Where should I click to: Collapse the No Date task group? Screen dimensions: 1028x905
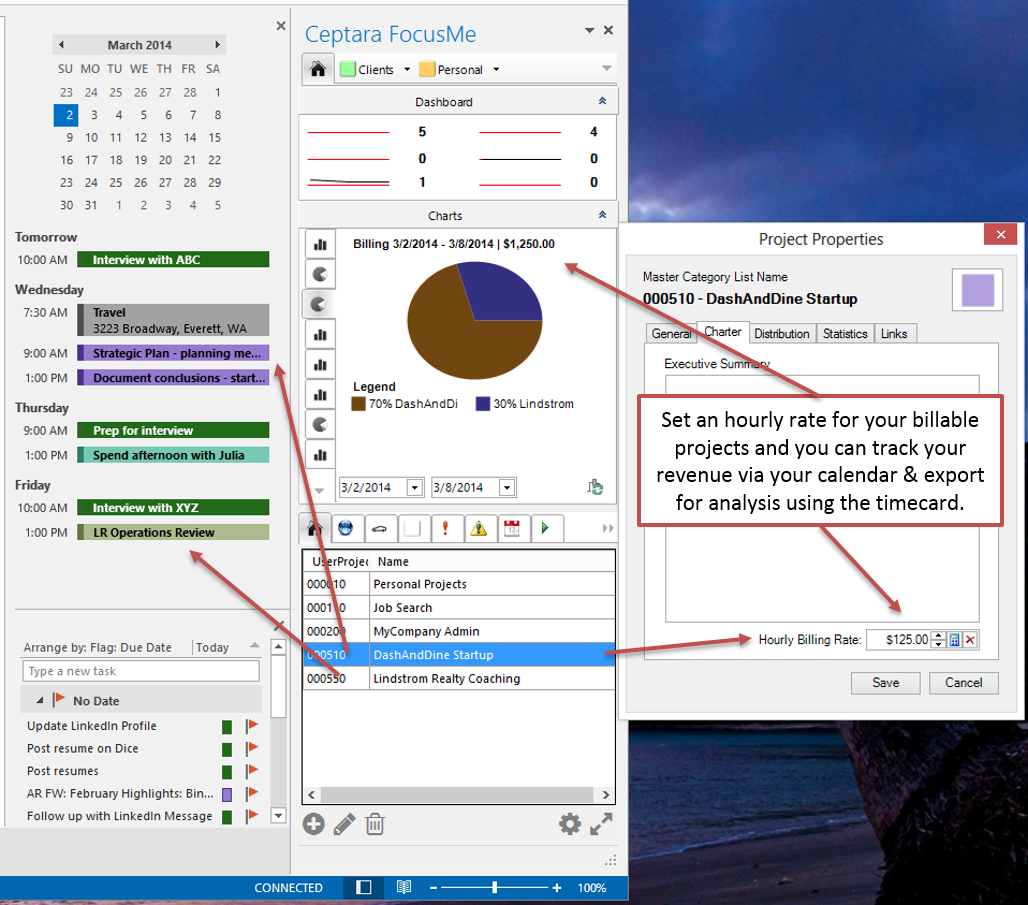click(x=40, y=700)
